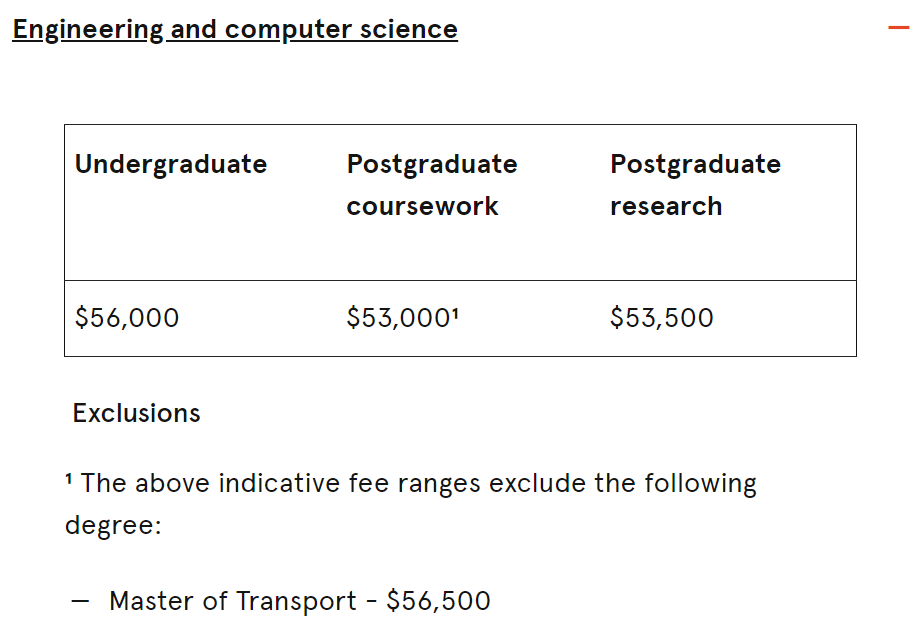Click the dash bullet before Master of Transport
This screenshot has height=630, width=918.
pos(80,601)
